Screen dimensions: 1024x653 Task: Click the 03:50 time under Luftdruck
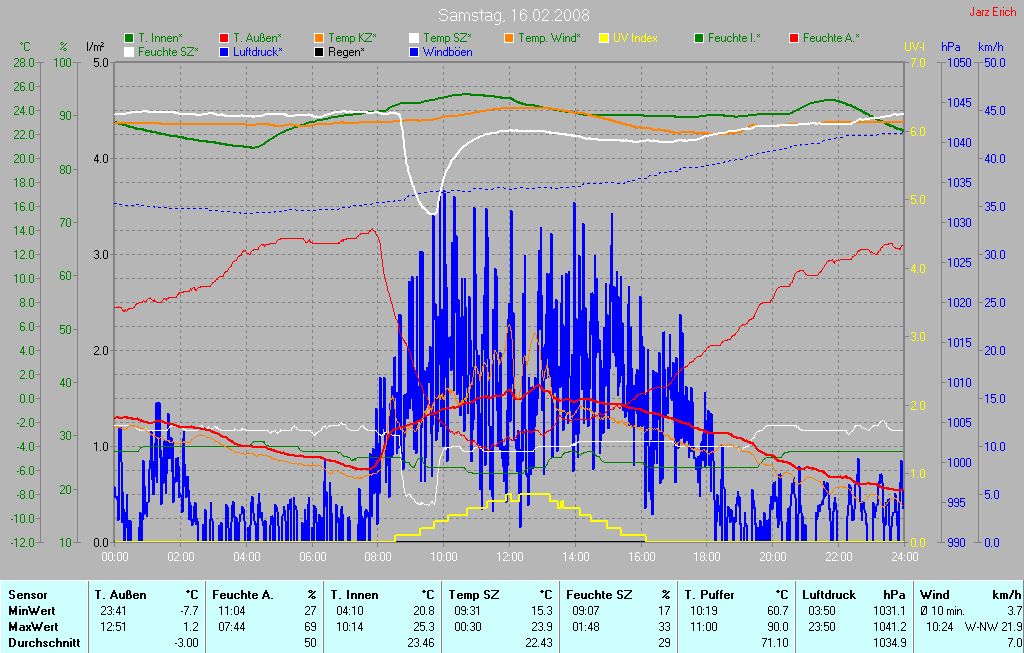click(x=822, y=611)
